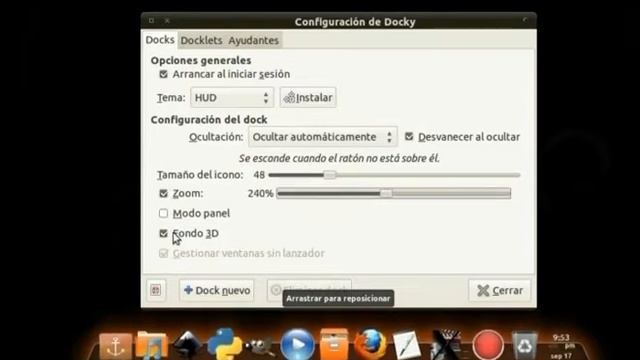Click the Tamaño del icono slider handle
Image resolution: width=640 pixels, height=360 pixels.
(330, 175)
